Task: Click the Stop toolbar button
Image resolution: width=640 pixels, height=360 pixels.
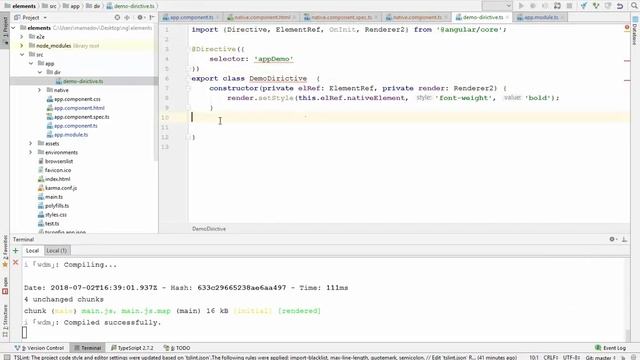Action: click(569, 6)
